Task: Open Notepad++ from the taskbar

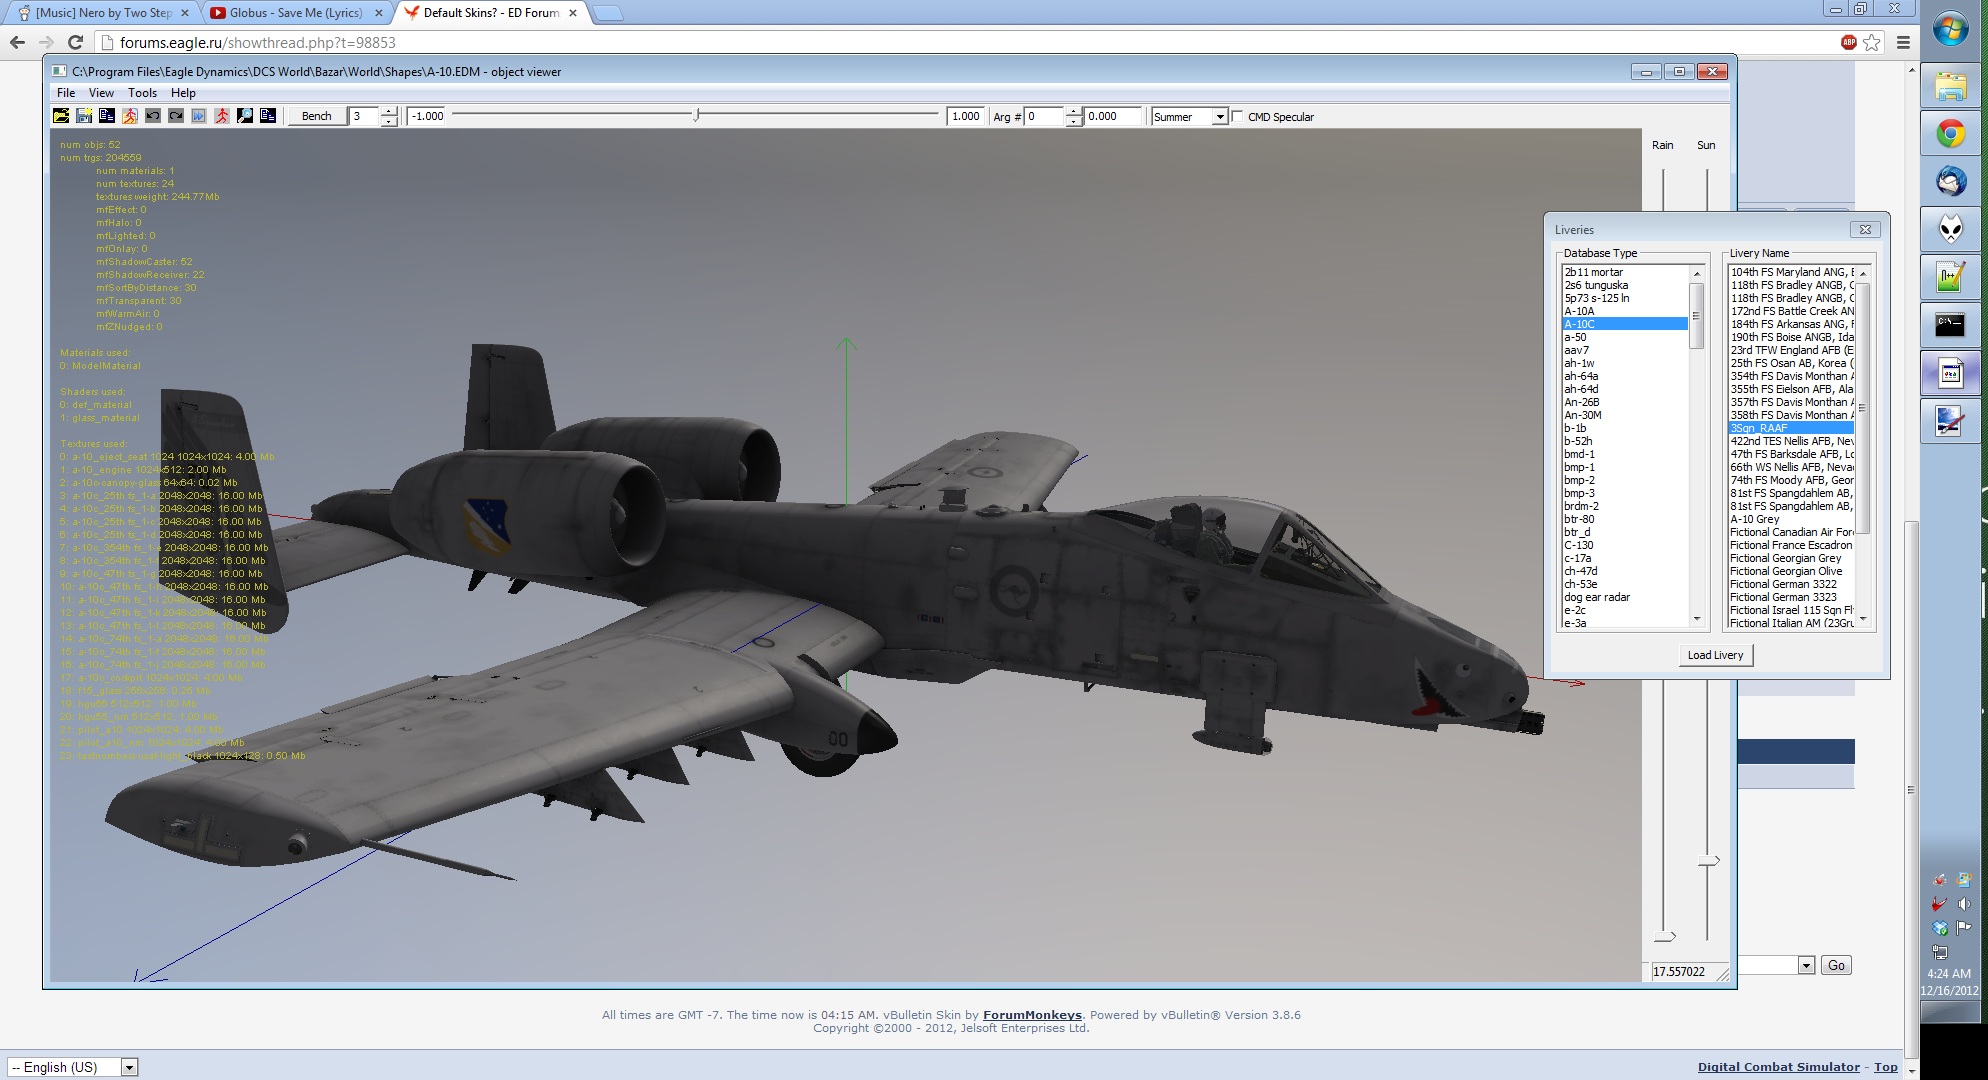Action: (x=1950, y=277)
